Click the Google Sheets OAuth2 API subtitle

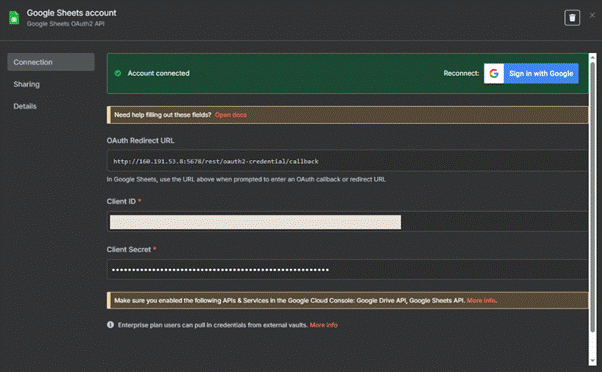point(66,24)
